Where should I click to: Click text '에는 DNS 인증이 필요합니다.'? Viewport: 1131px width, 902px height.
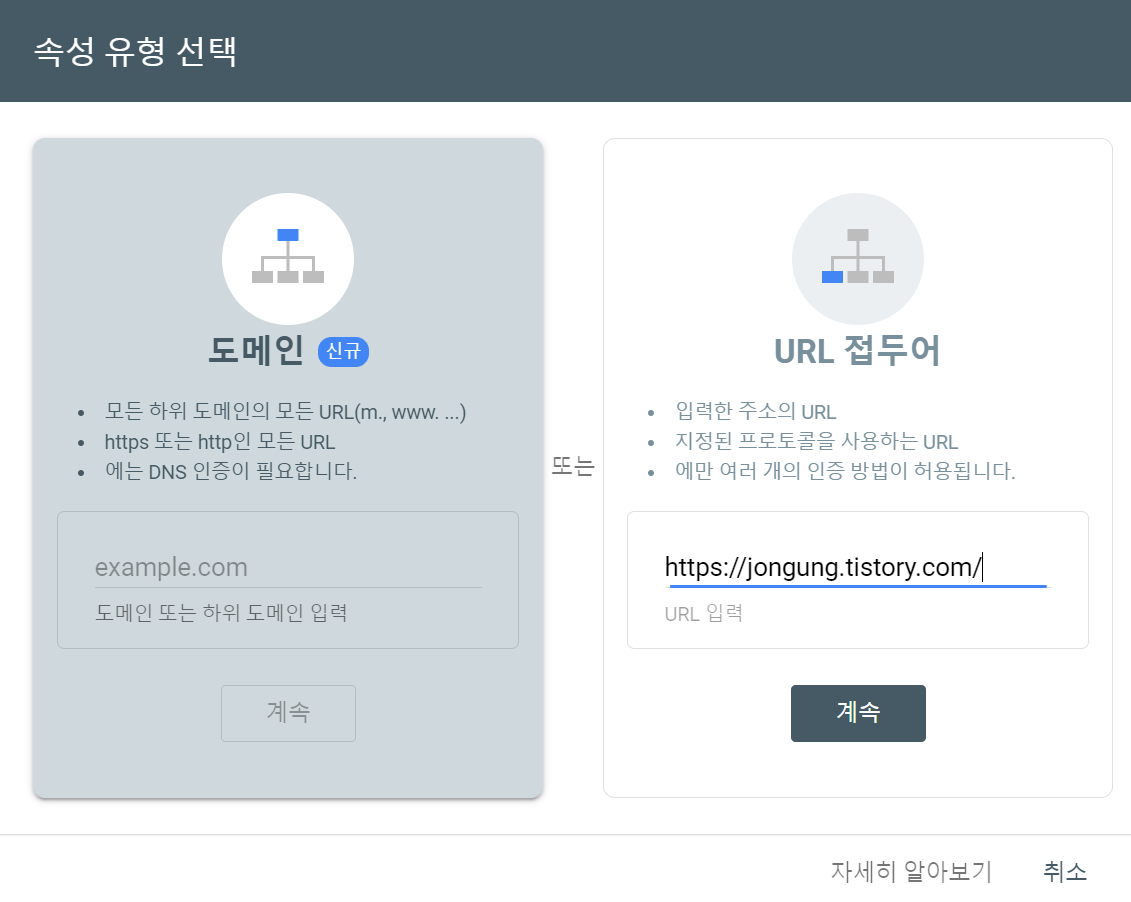tap(231, 471)
